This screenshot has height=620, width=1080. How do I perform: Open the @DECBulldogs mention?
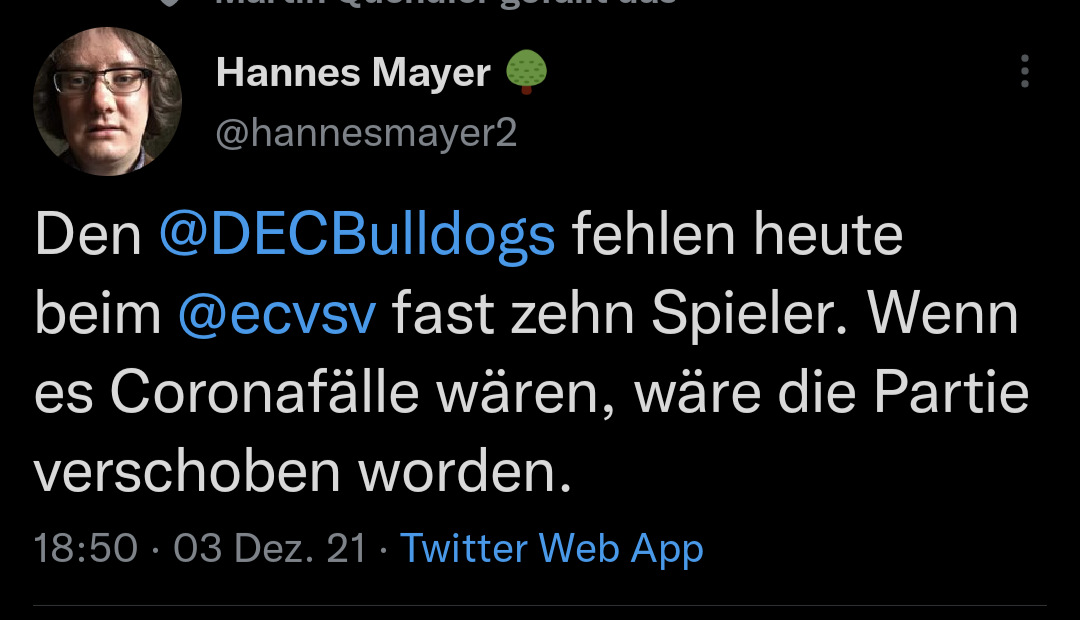(357, 236)
